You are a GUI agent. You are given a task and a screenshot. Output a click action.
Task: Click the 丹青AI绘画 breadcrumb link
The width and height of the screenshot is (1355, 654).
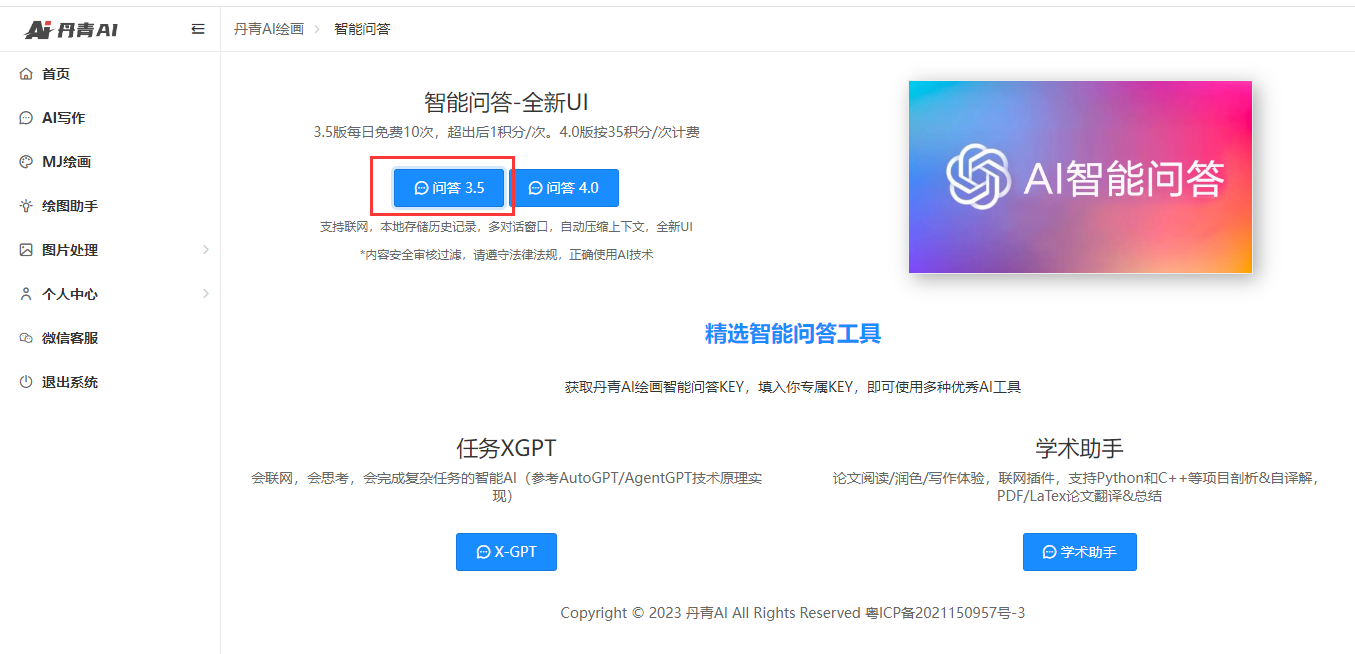coord(269,29)
